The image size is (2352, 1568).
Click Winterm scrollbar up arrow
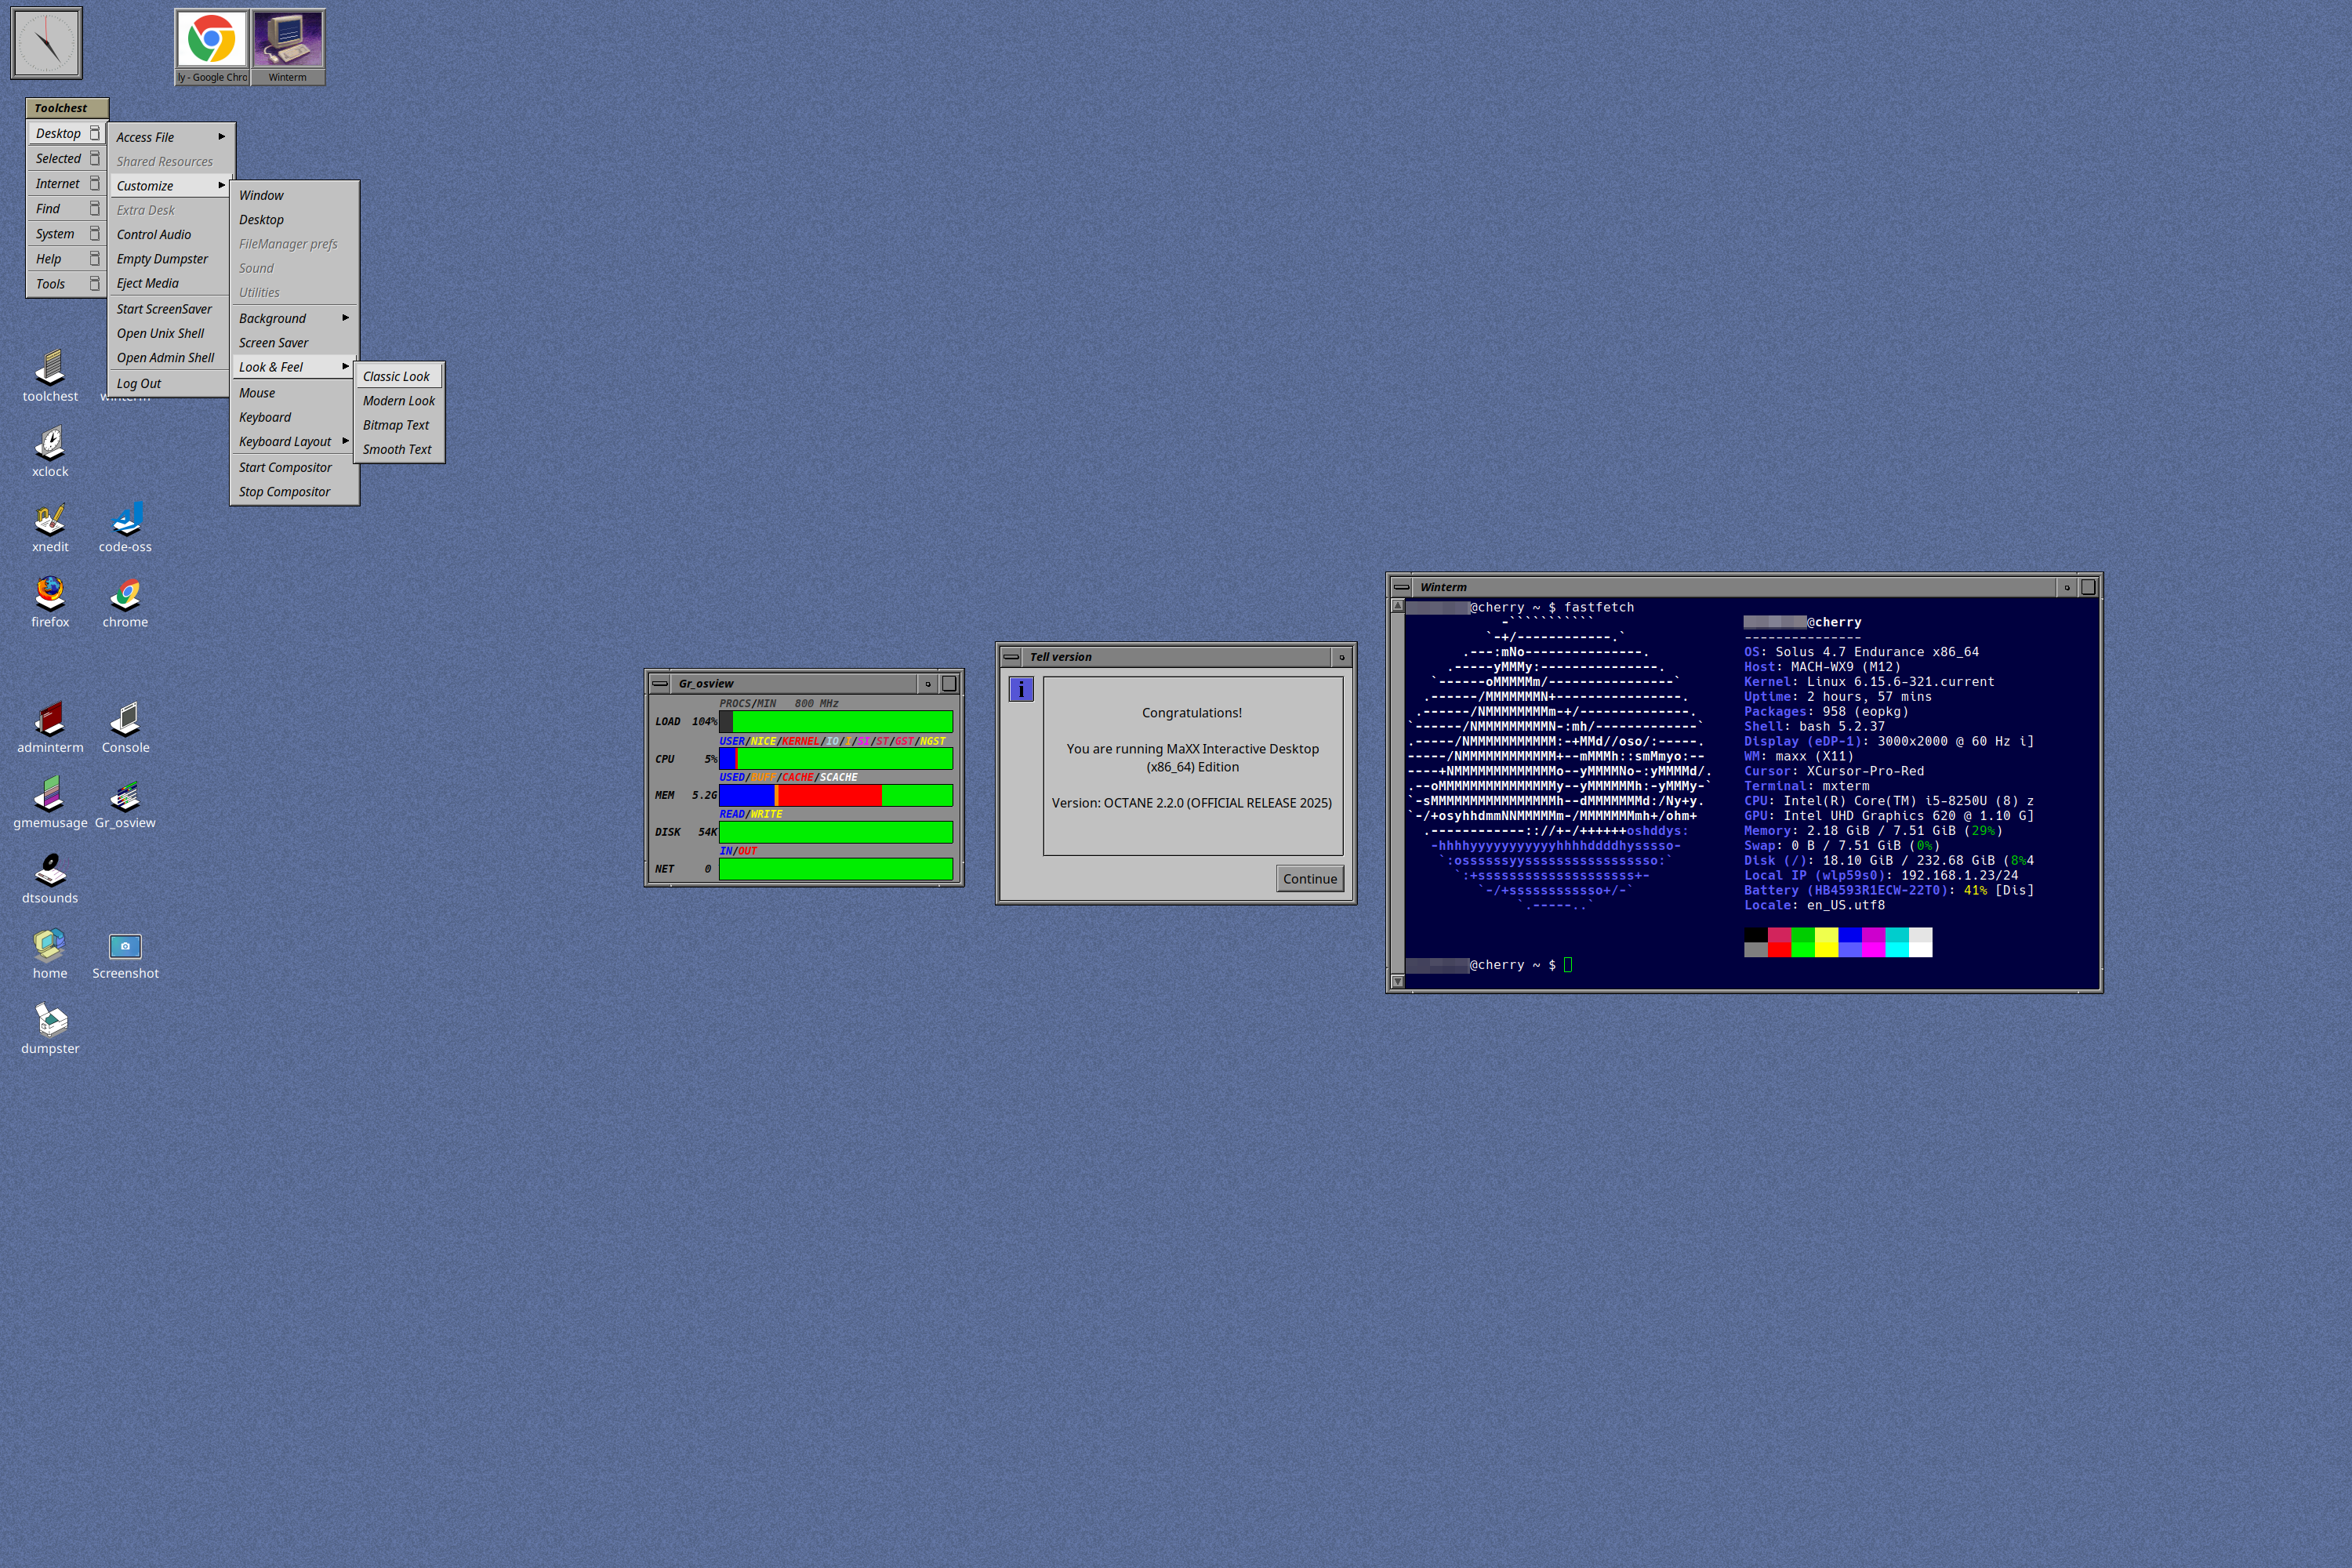coord(1398,606)
